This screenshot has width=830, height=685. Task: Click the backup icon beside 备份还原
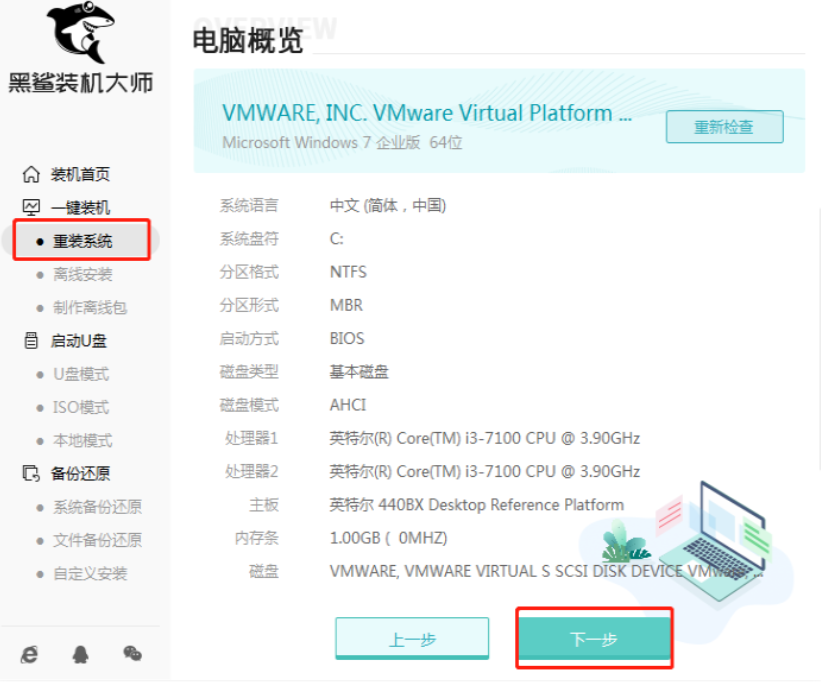click(31, 473)
